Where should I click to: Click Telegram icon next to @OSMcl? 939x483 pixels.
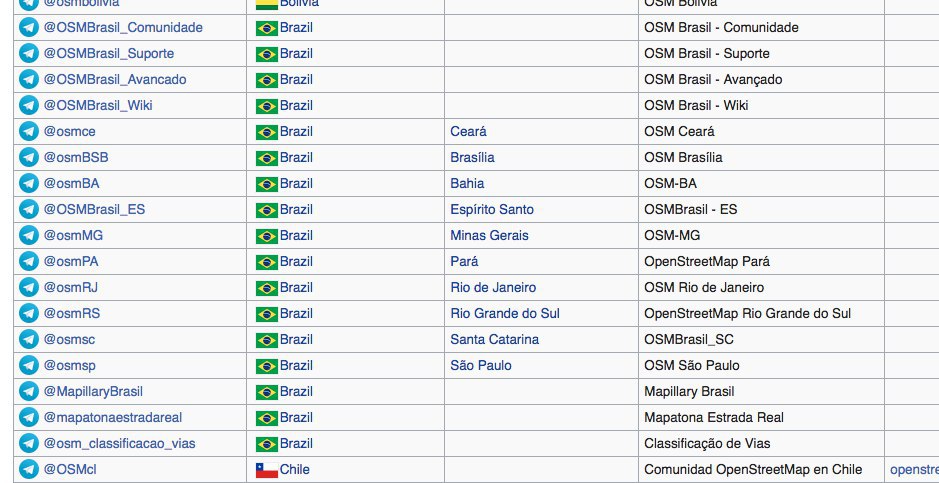click(29, 469)
